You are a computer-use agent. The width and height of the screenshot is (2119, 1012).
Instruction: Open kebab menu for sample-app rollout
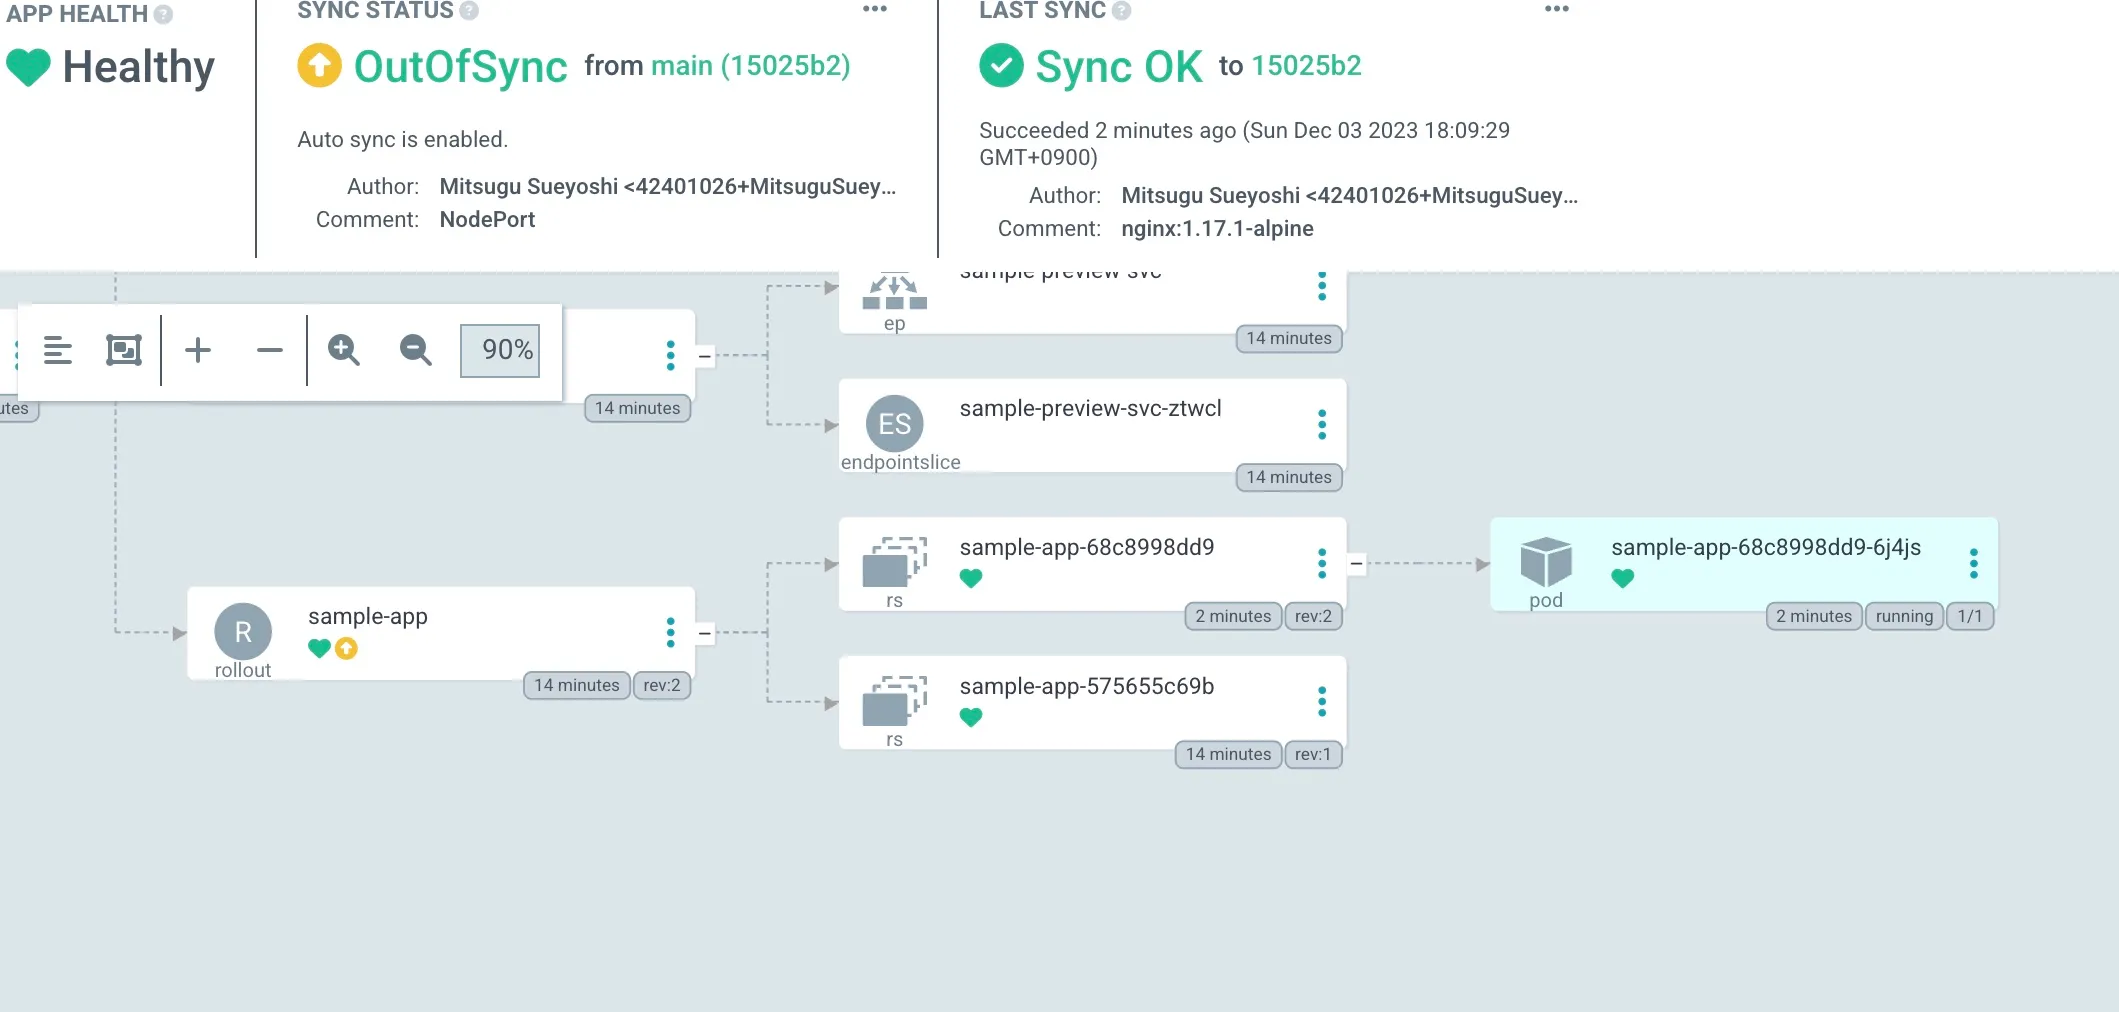[x=670, y=632]
